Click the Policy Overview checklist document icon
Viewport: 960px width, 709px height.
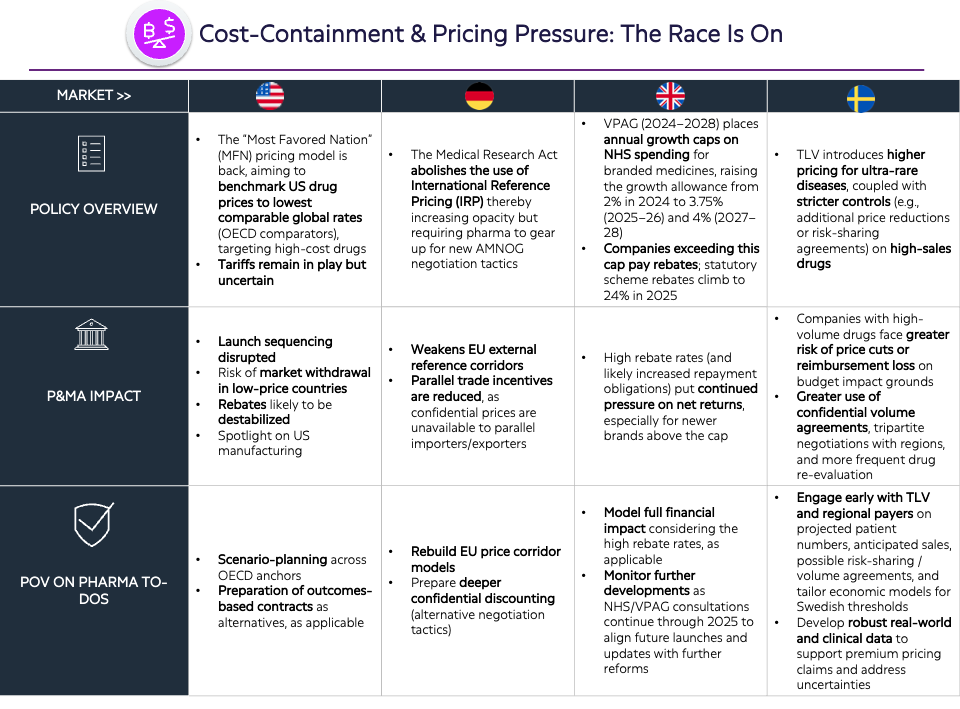92,153
